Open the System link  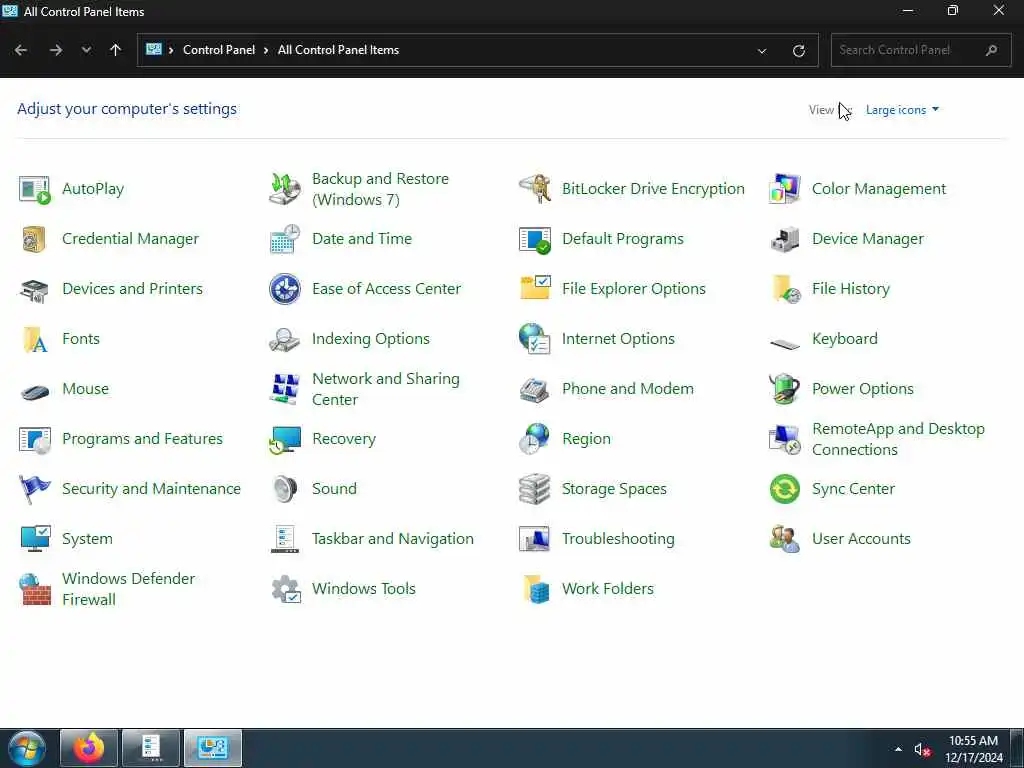click(88, 539)
